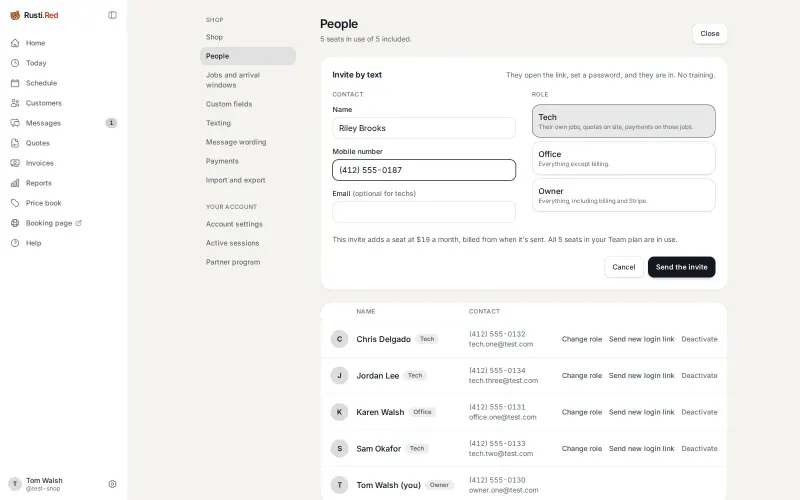This screenshot has height=500, width=800.
Task: Click the Help question mark icon
Action: (x=15, y=243)
